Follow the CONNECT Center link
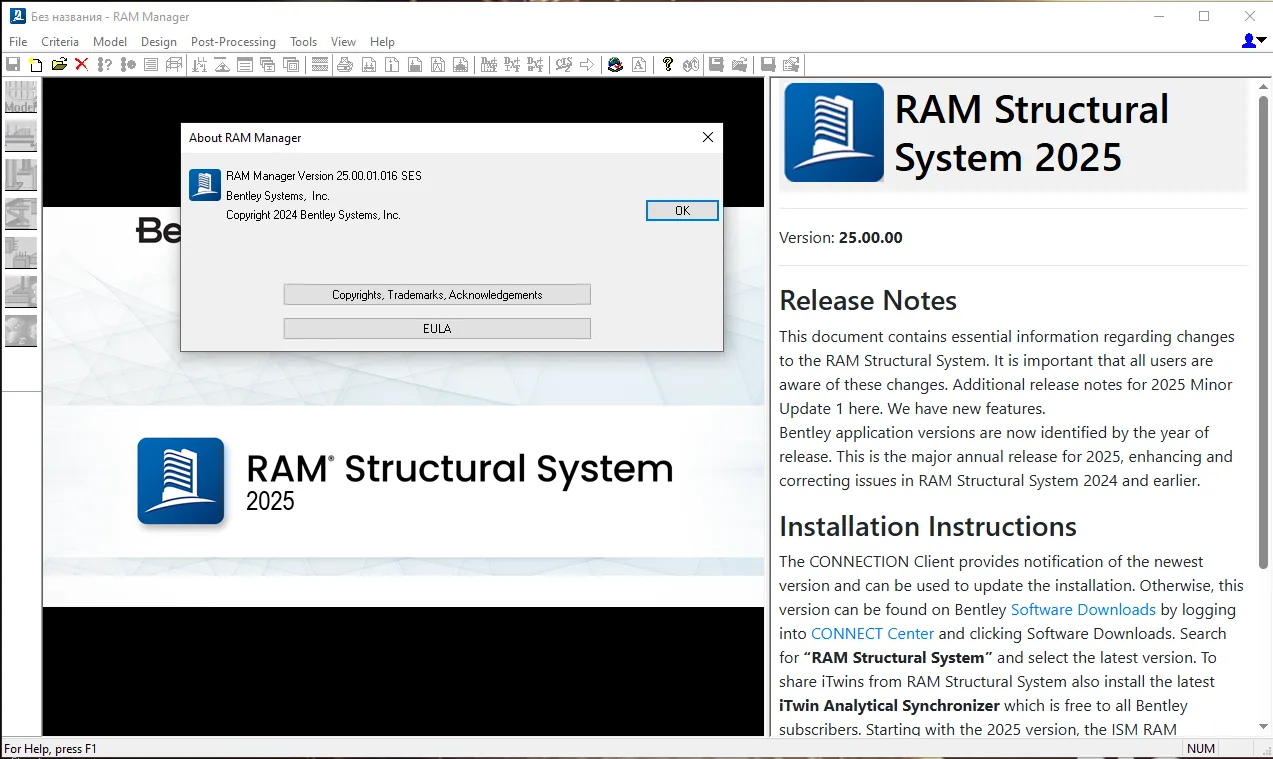Screen dimensions: 1273x759 tap(872, 633)
